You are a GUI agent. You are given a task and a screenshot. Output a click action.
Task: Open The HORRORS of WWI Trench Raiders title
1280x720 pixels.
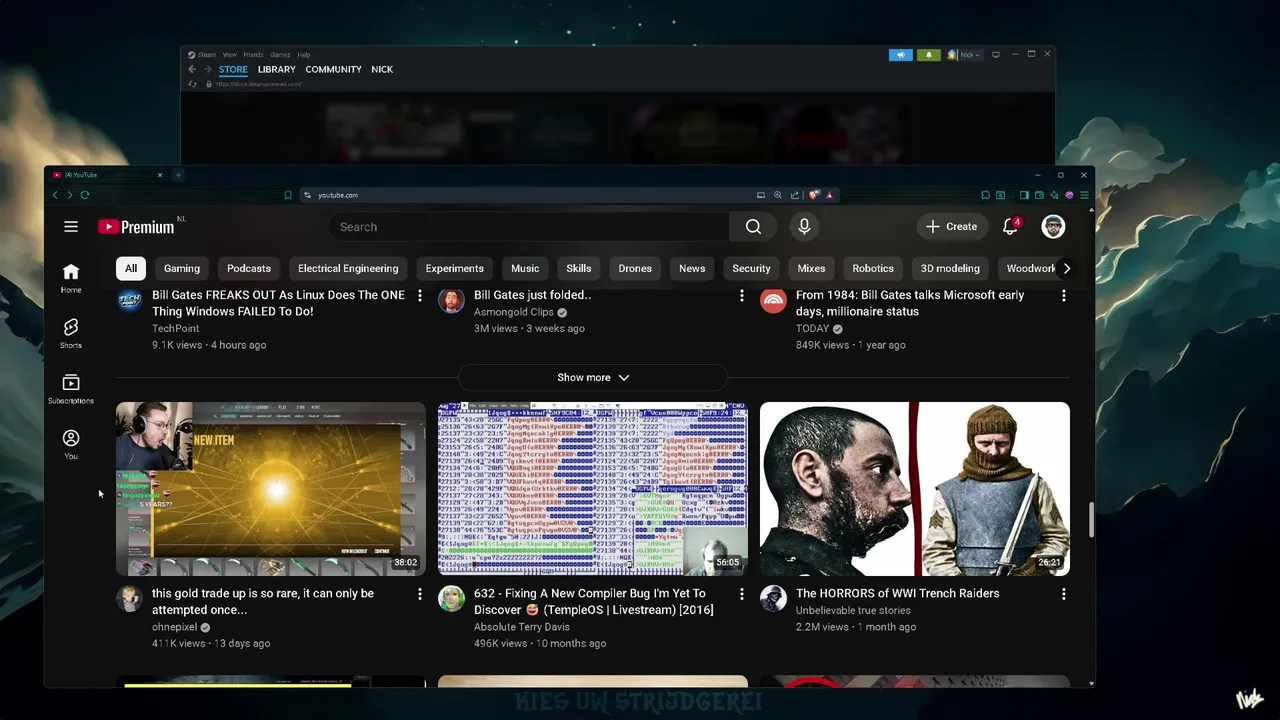(897, 593)
